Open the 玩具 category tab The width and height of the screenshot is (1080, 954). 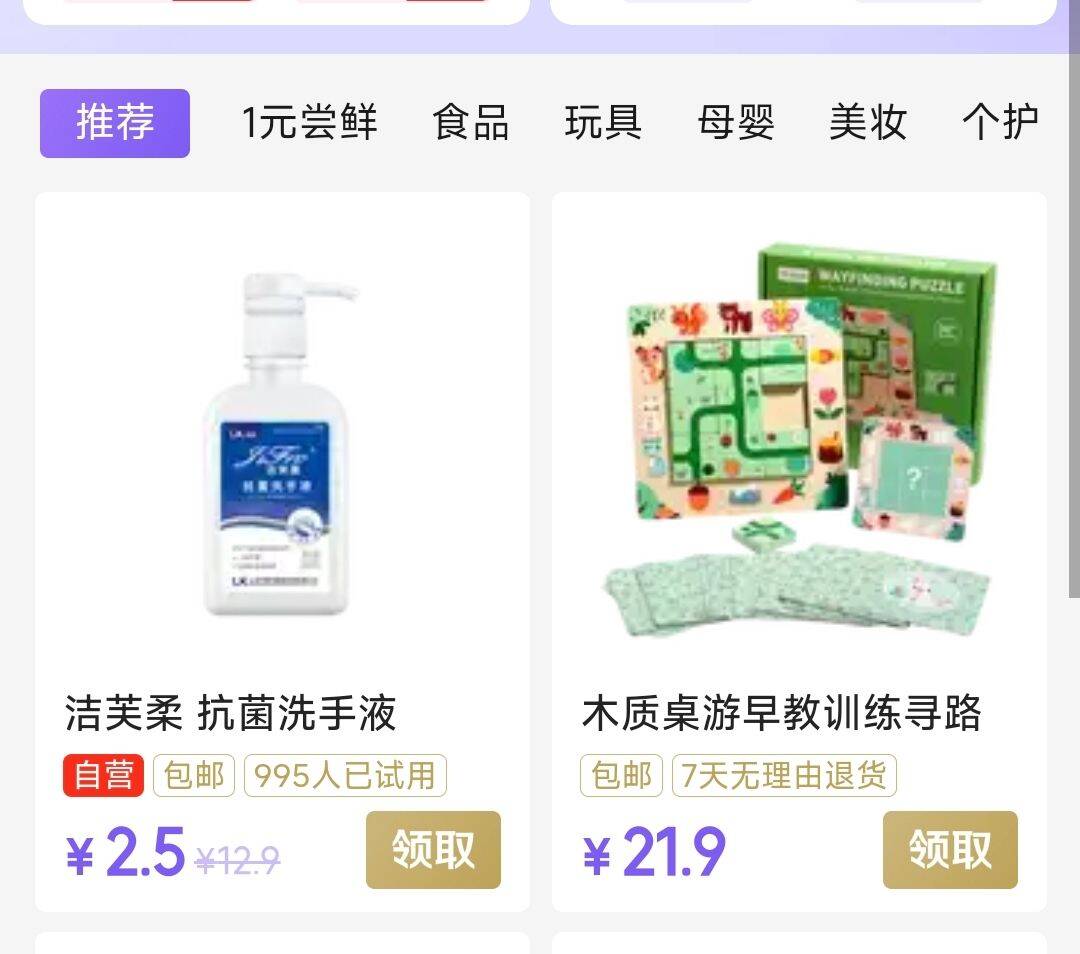click(x=603, y=123)
